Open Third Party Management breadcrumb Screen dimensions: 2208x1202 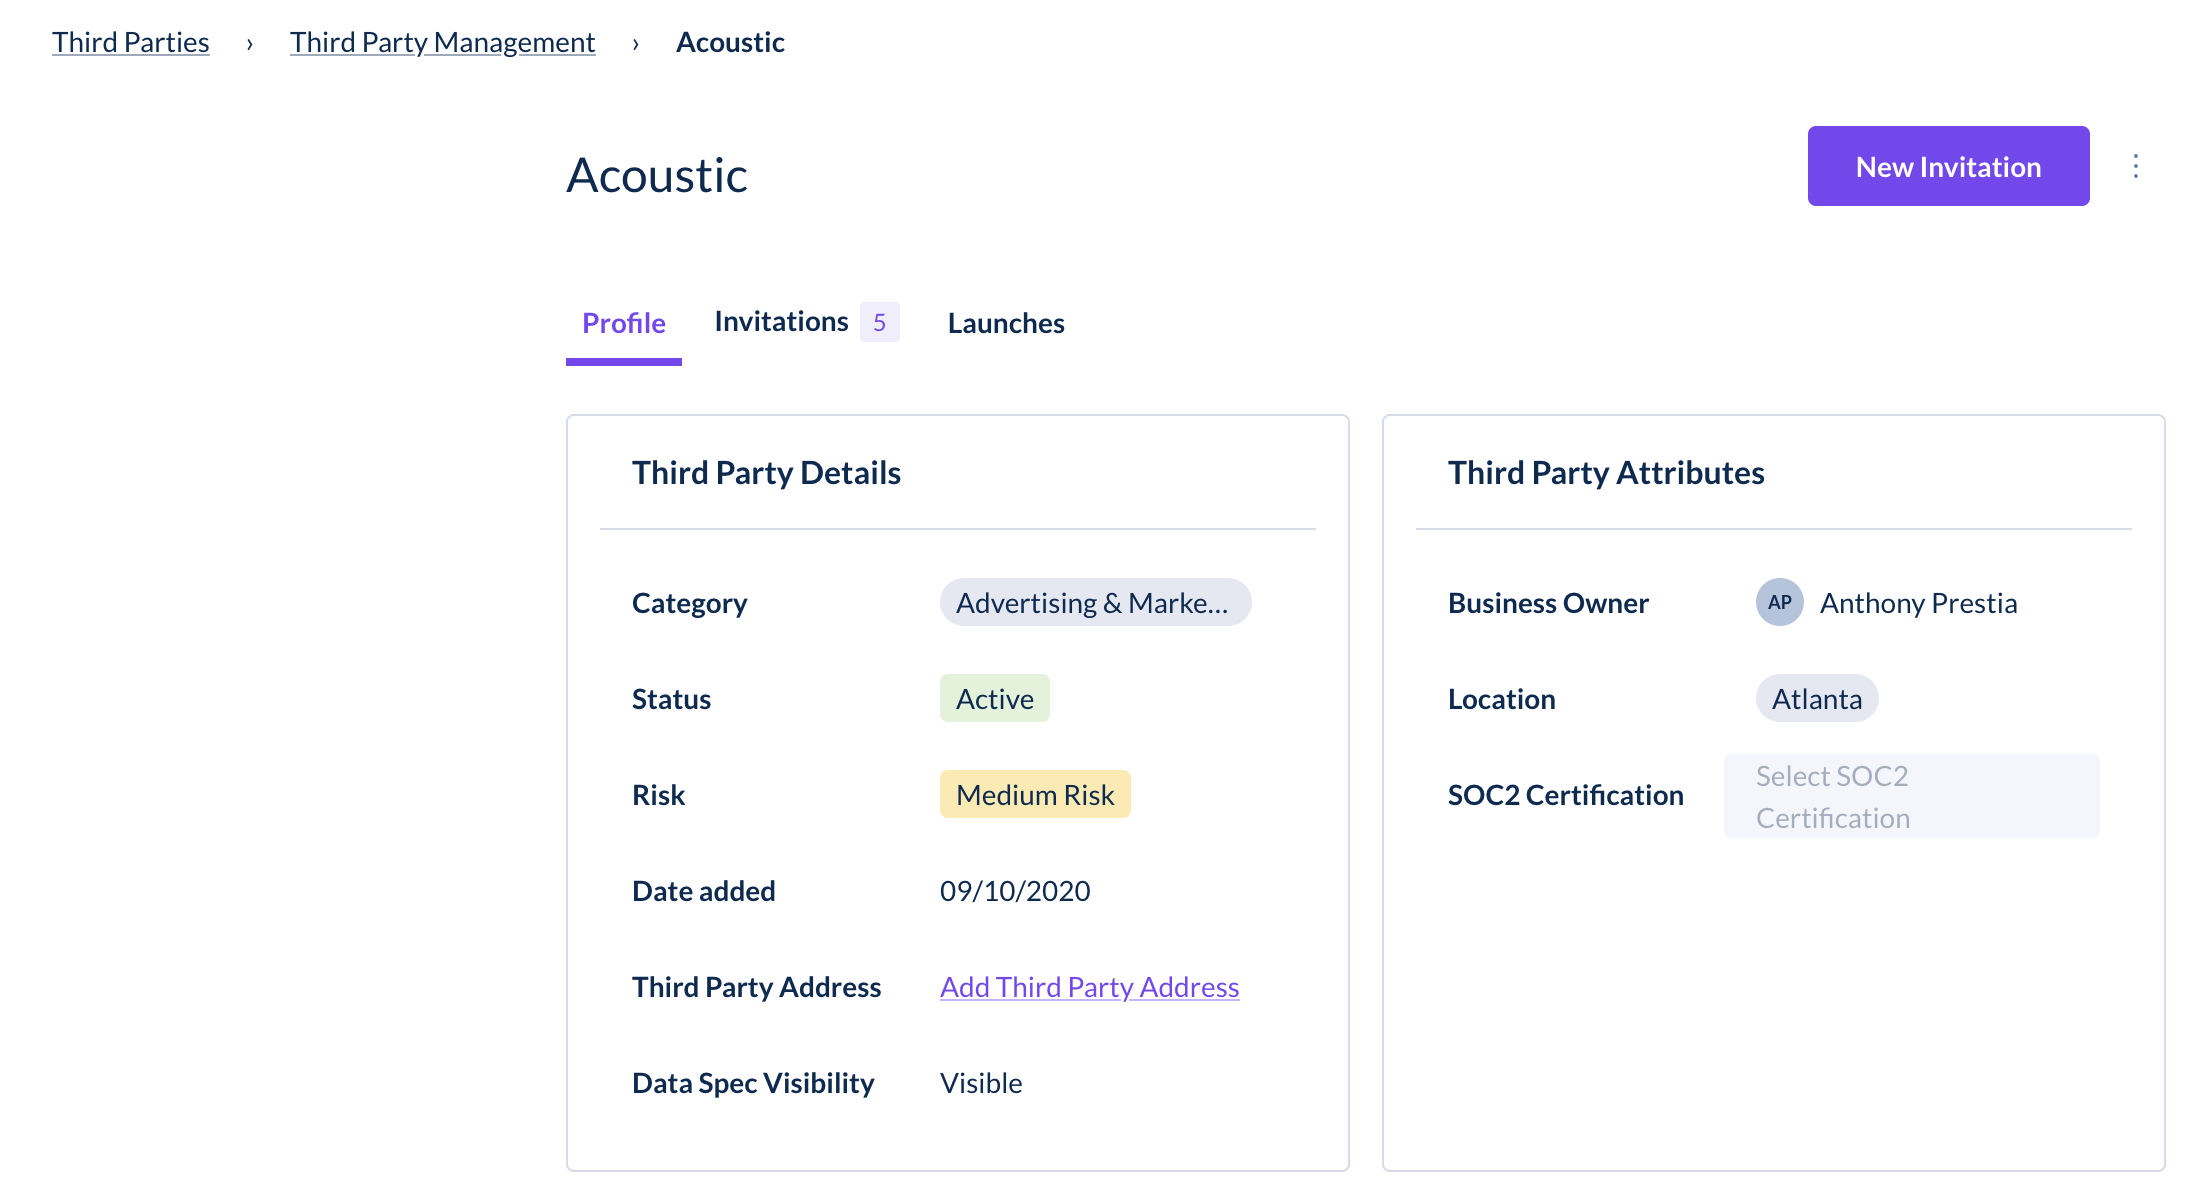442,42
